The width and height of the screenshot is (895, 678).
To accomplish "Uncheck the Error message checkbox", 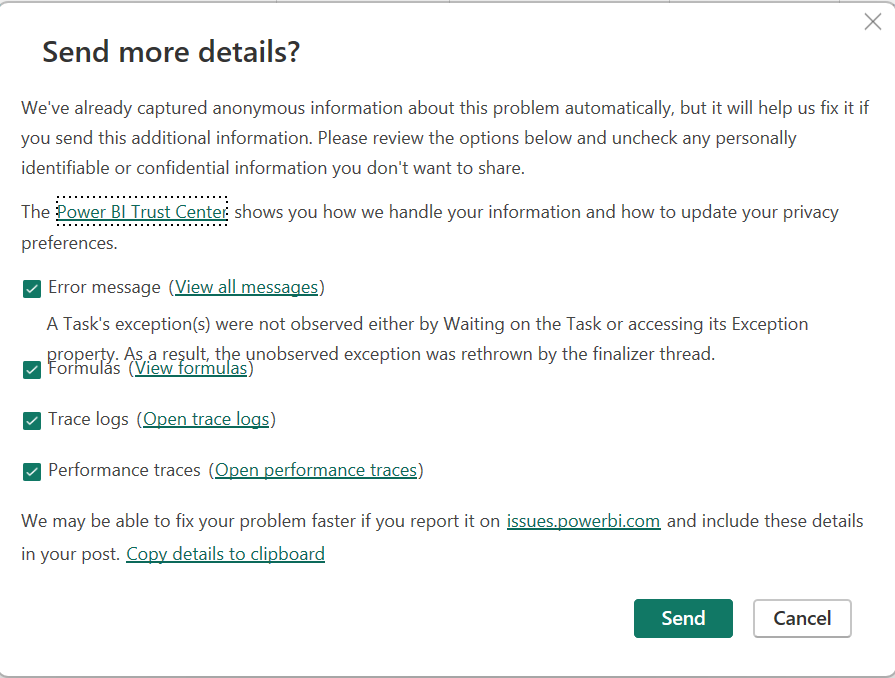I will [32, 289].
